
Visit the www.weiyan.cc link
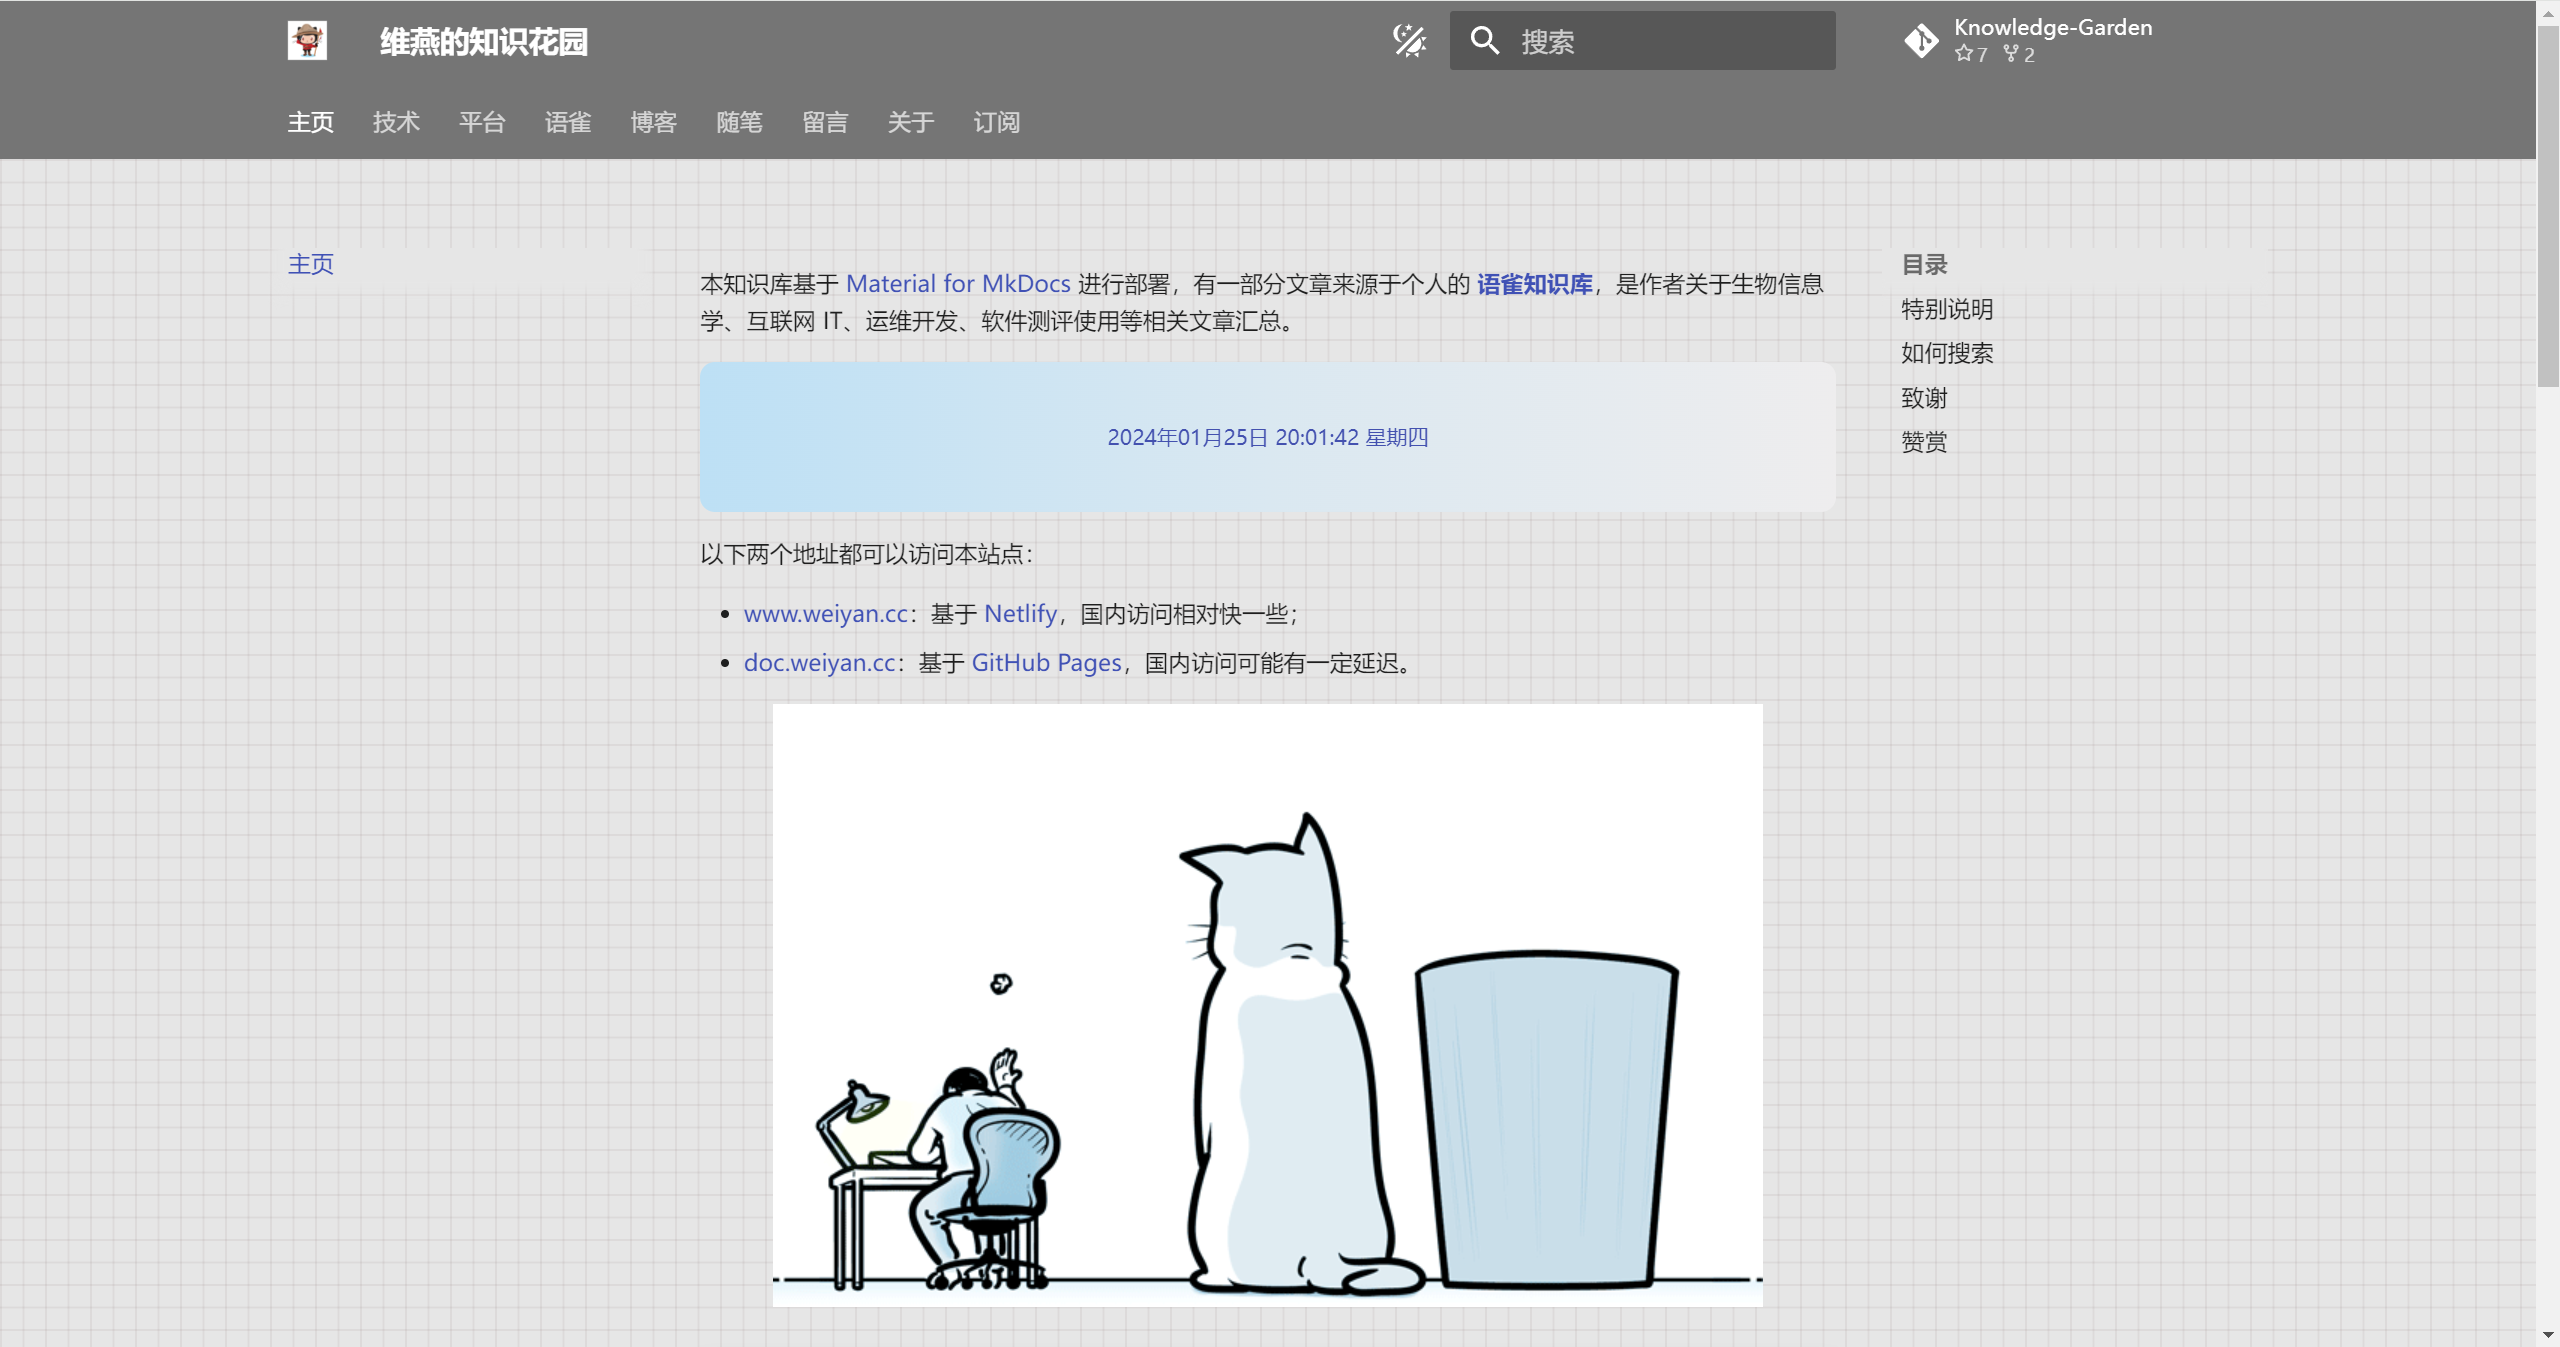pyautogui.click(x=824, y=613)
